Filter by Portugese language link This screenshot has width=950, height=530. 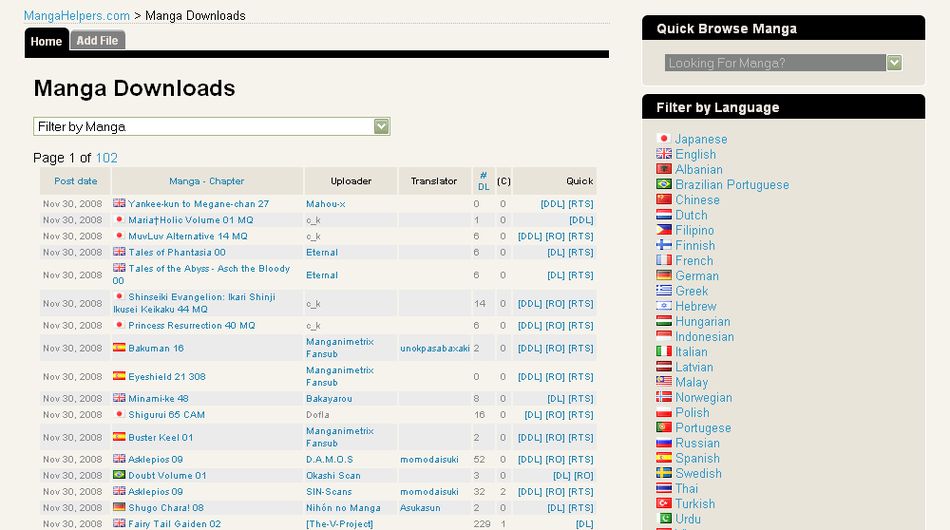click(x=703, y=428)
